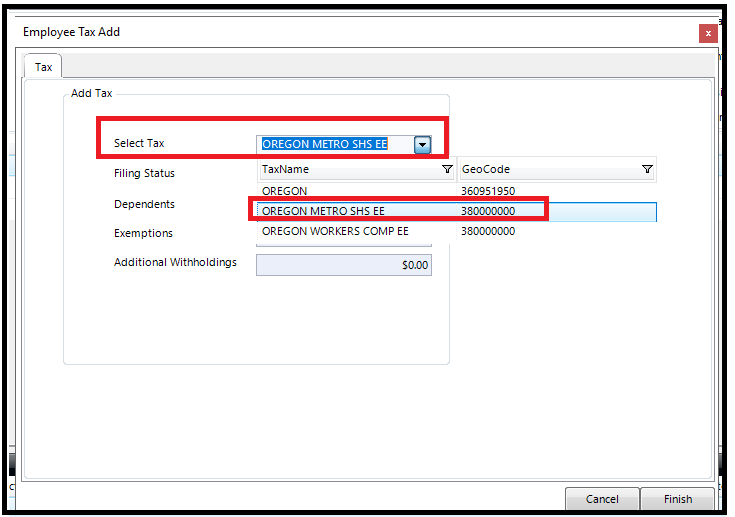Image resolution: width=735 pixels, height=517 pixels.
Task: Click the GeoCode of OREGON WORKERS COMP EE
Action: coord(488,231)
